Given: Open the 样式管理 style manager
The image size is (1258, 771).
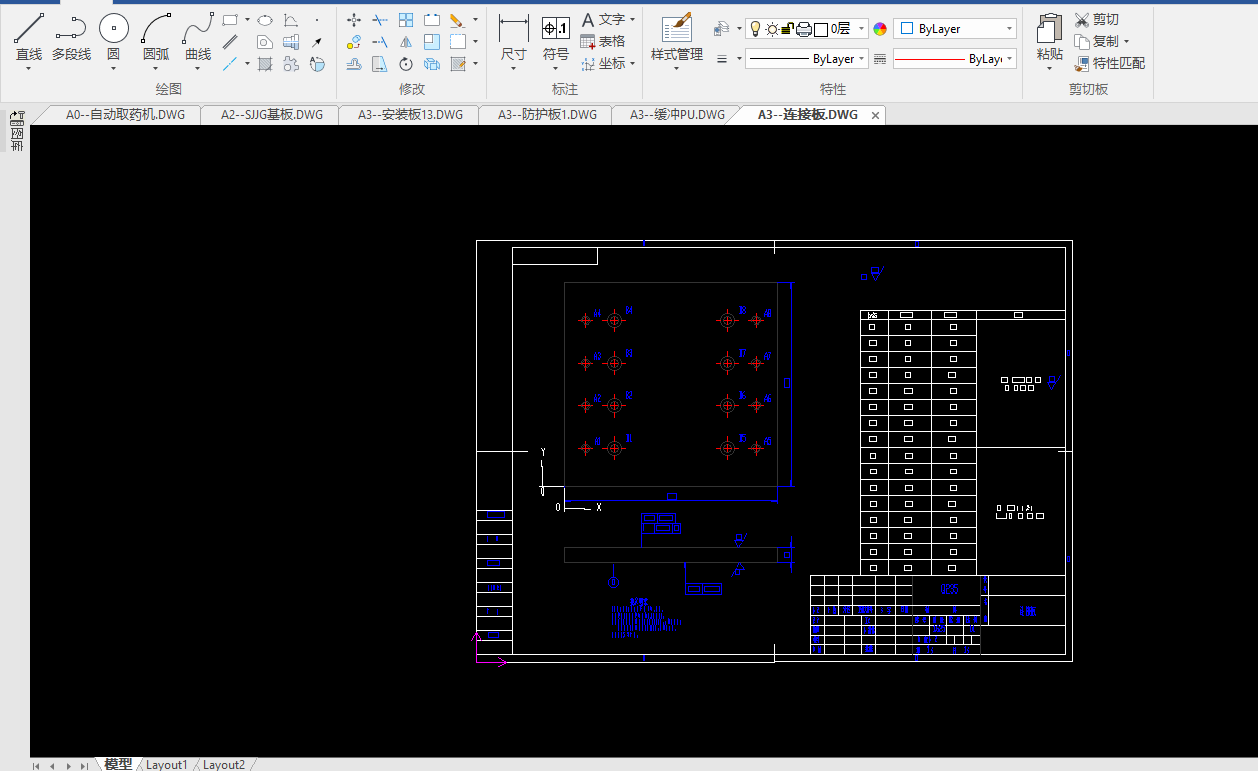Looking at the screenshot, I should (677, 37).
